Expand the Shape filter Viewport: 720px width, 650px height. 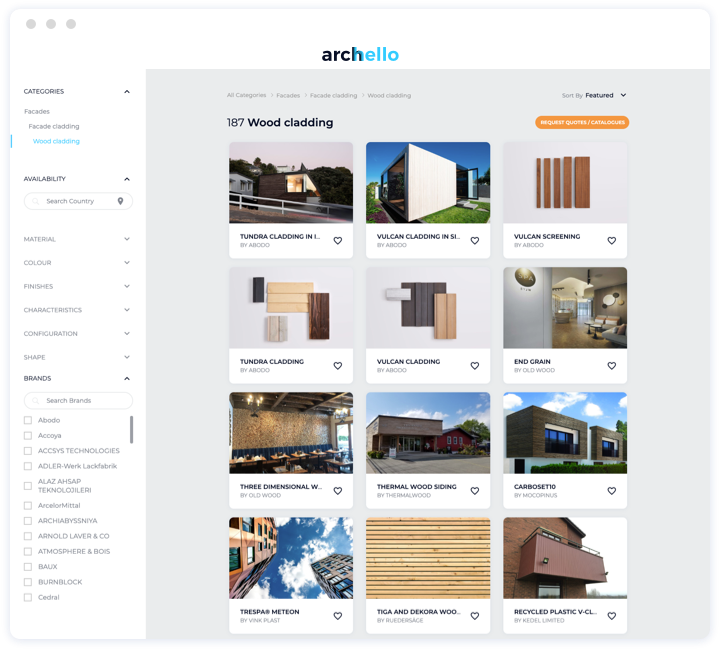tap(127, 357)
